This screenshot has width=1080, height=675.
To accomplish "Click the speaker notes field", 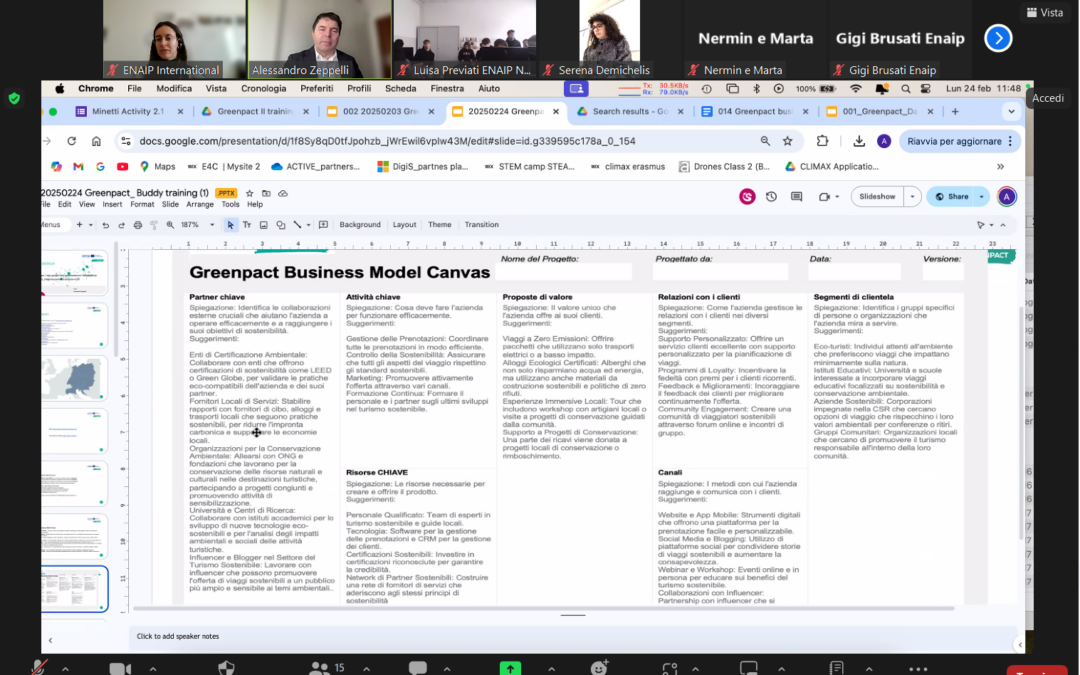I will [572, 637].
